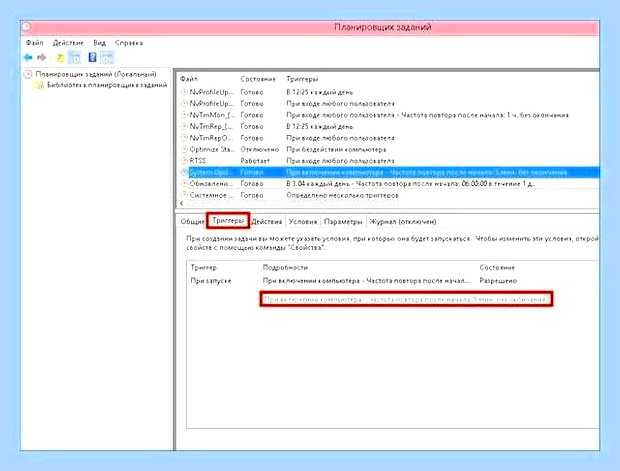Open the Файл menu
620x471 pixels.
(34, 43)
